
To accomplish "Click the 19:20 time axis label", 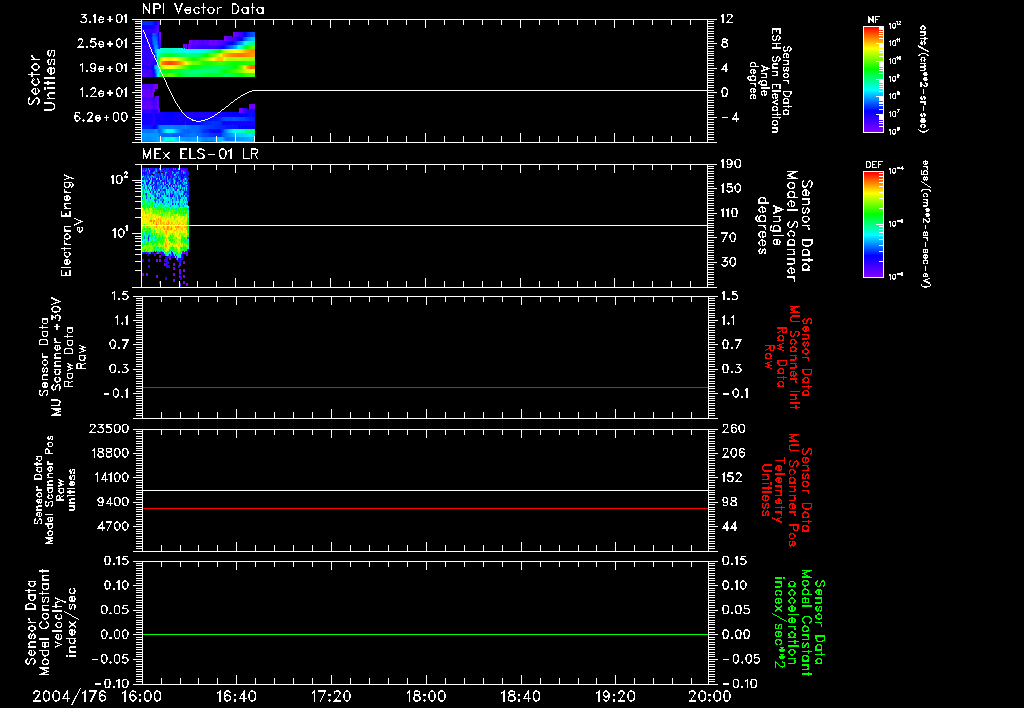I will click(x=615, y=696).
